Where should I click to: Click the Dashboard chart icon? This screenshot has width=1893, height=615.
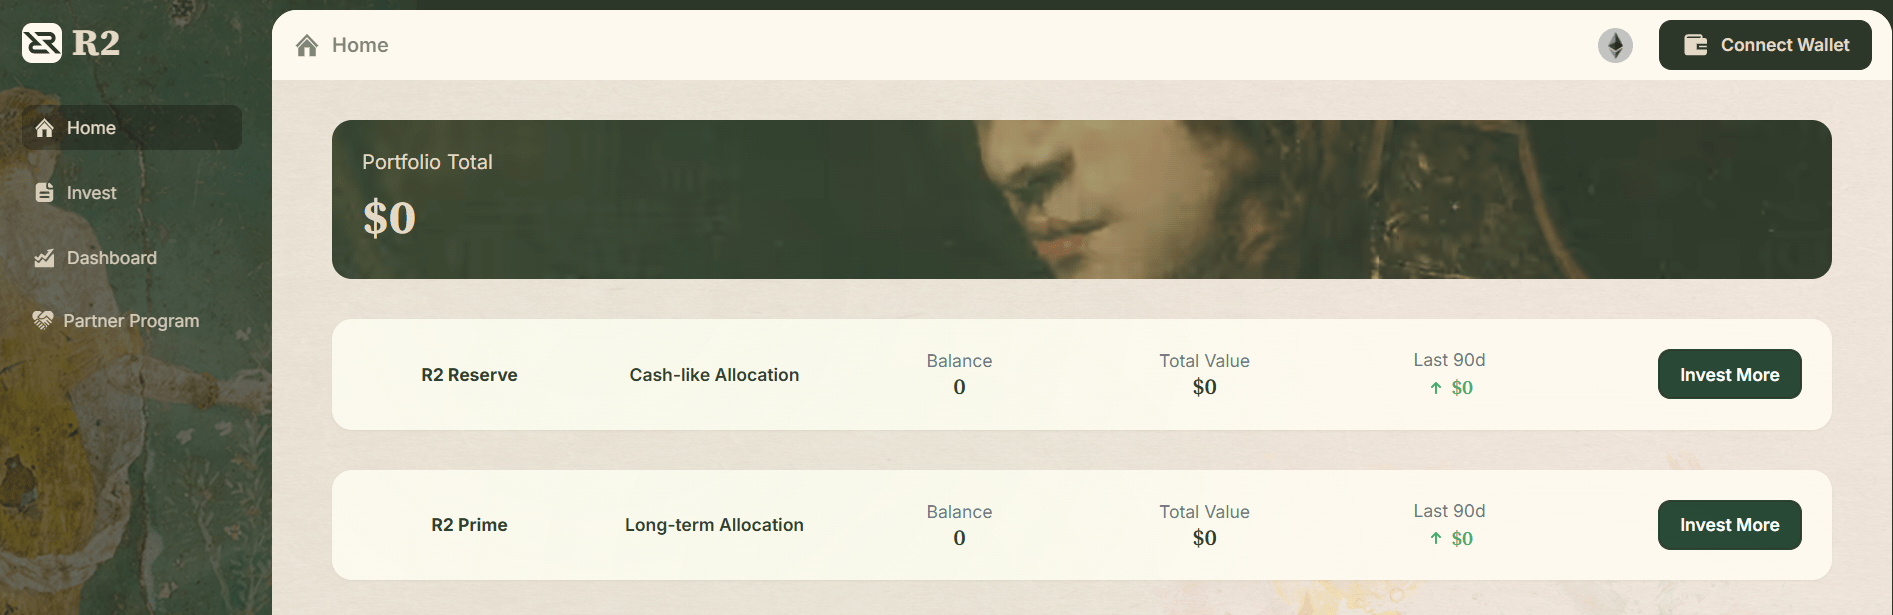click(44, 258)
